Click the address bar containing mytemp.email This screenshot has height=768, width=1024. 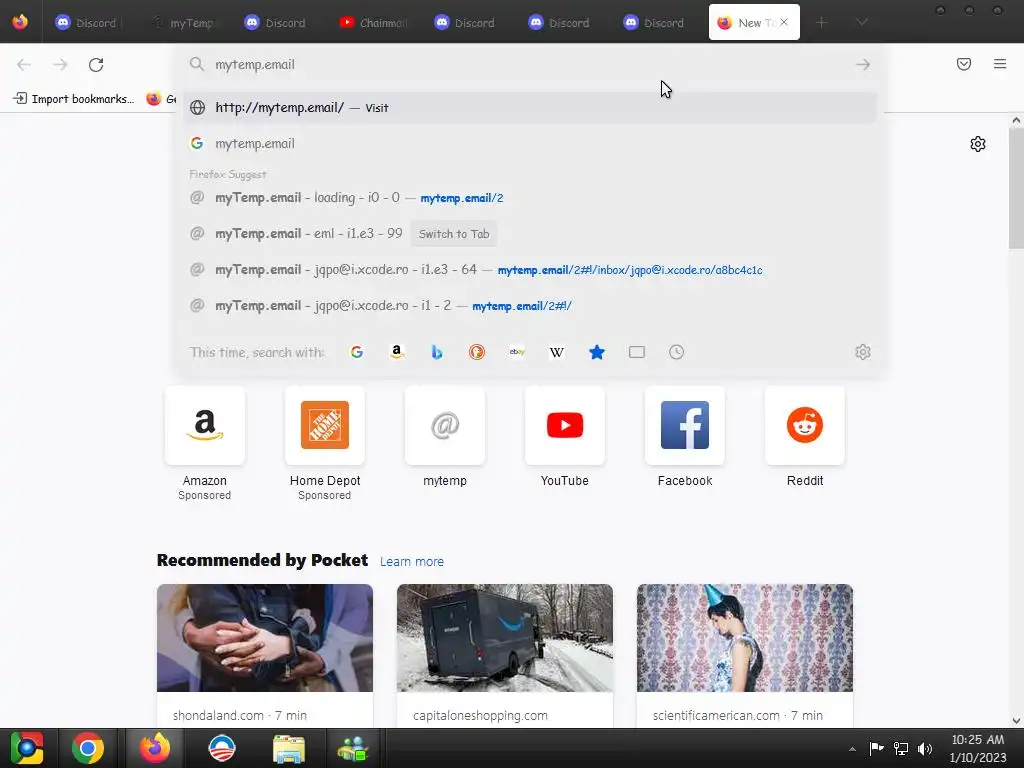530,64
